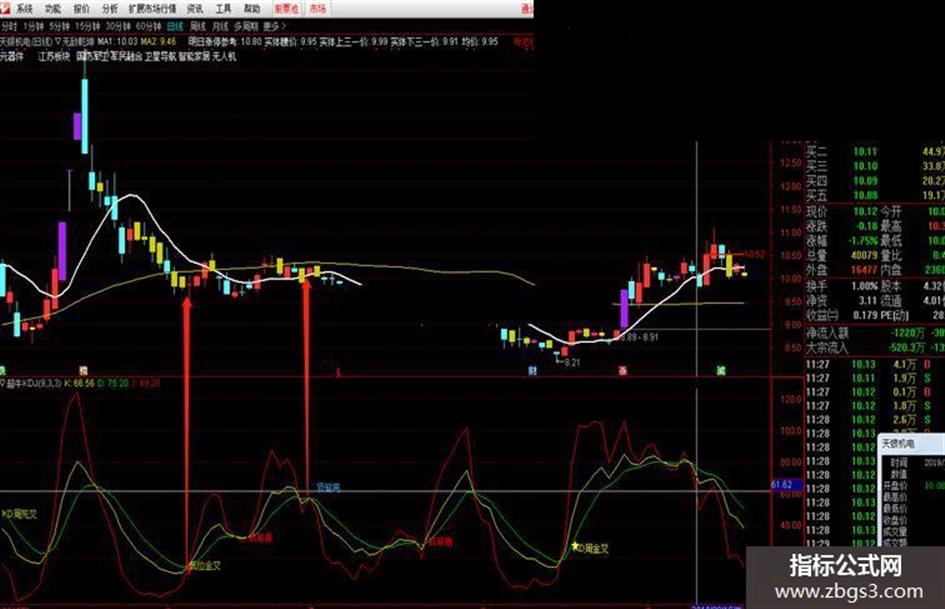This screenshot has width=945, height=609.
Task: Click the 换手 1.00% value
Action: 864,286
